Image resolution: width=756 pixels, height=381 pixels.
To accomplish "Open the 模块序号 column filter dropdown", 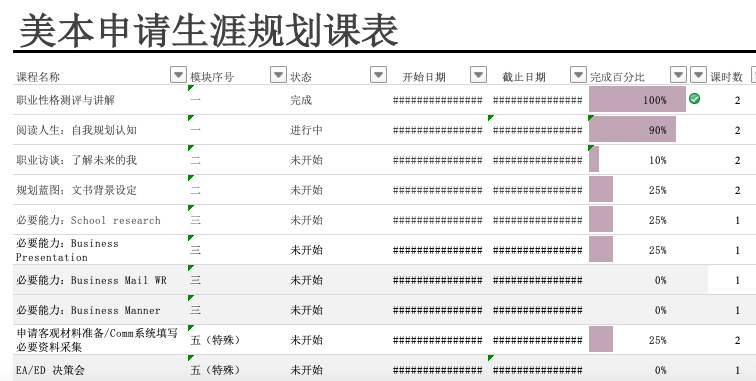I will (278, 75).
